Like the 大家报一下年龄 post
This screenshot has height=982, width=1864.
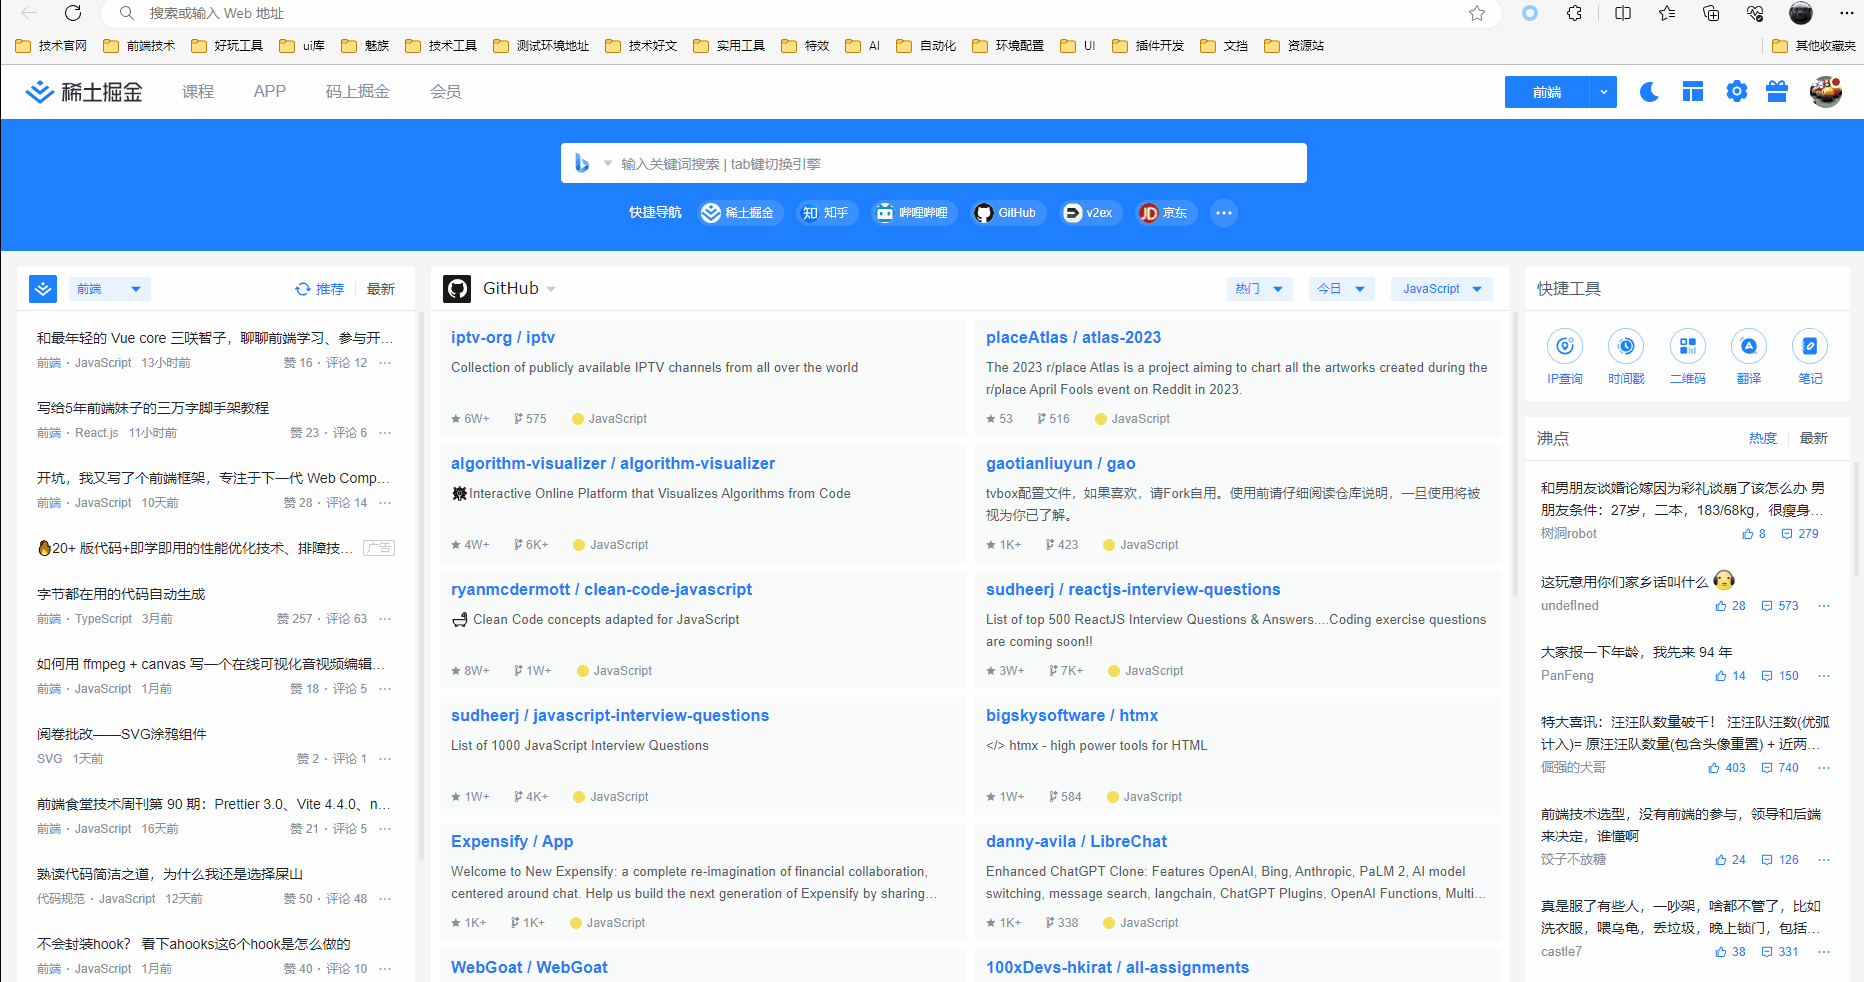click(1730, 676)
